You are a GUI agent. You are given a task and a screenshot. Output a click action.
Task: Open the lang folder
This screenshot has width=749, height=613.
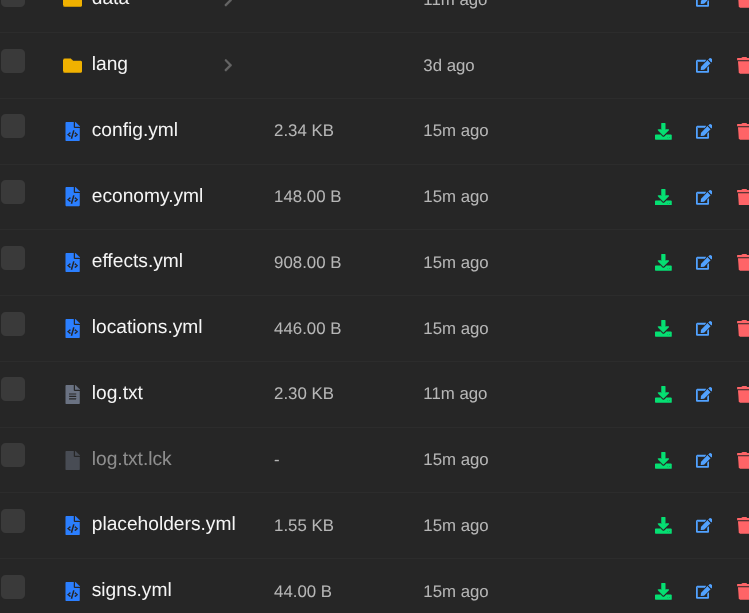[110, 64]
